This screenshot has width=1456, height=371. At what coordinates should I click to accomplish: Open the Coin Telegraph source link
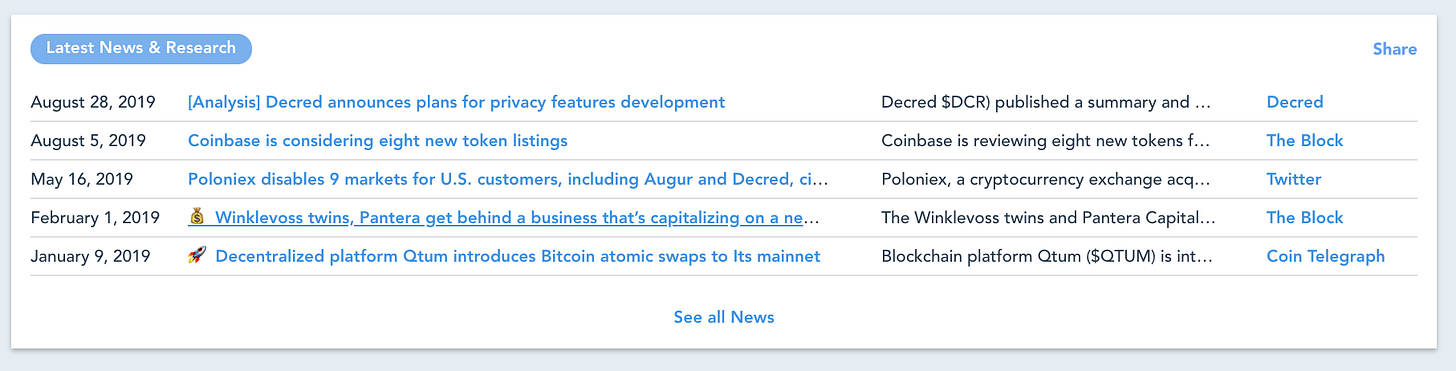pyautogui.click(x=1326, y=256)
